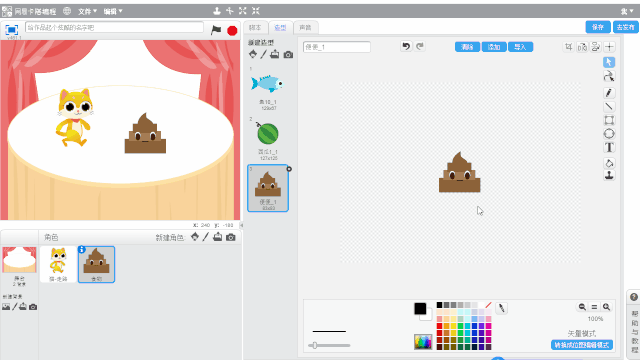Viewport: 640px width, 360px height.
Task: Select the cut scissors tool in top bar
Action: pyautogui.click(x=230, y=11)
